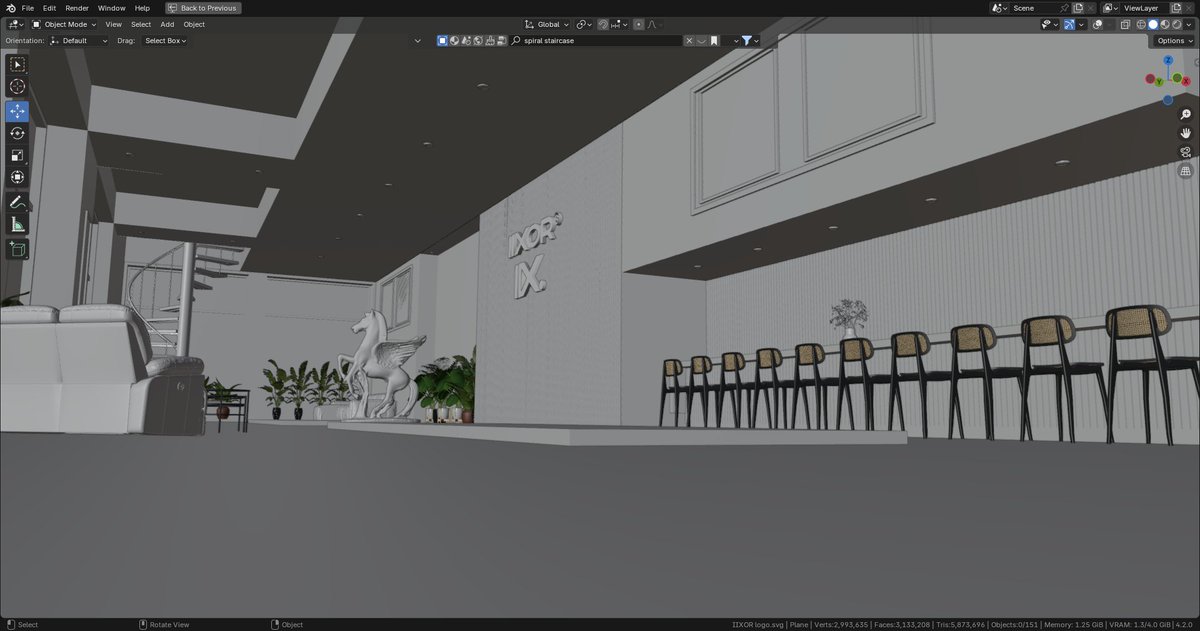Open the viewport Options menu
The width and height of the screenshot is (1200, 631).
pos(1171,41)
